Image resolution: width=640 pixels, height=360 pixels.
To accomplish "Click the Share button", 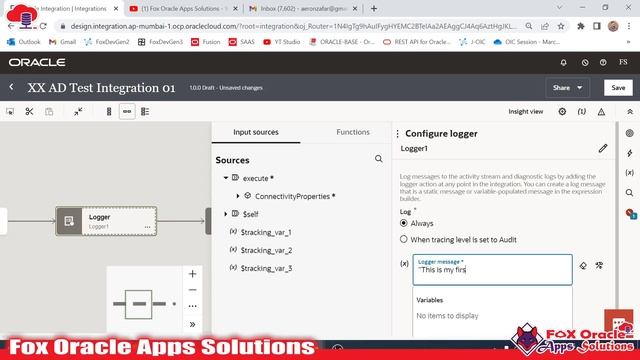I will pyautogui.click(x=561, y=88).
